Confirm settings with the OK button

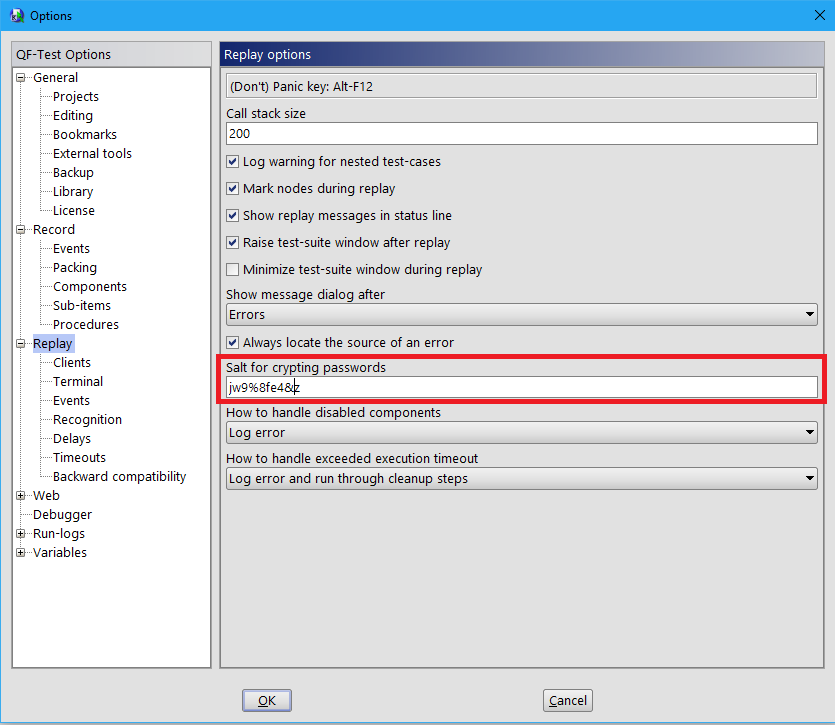(267, 700)
